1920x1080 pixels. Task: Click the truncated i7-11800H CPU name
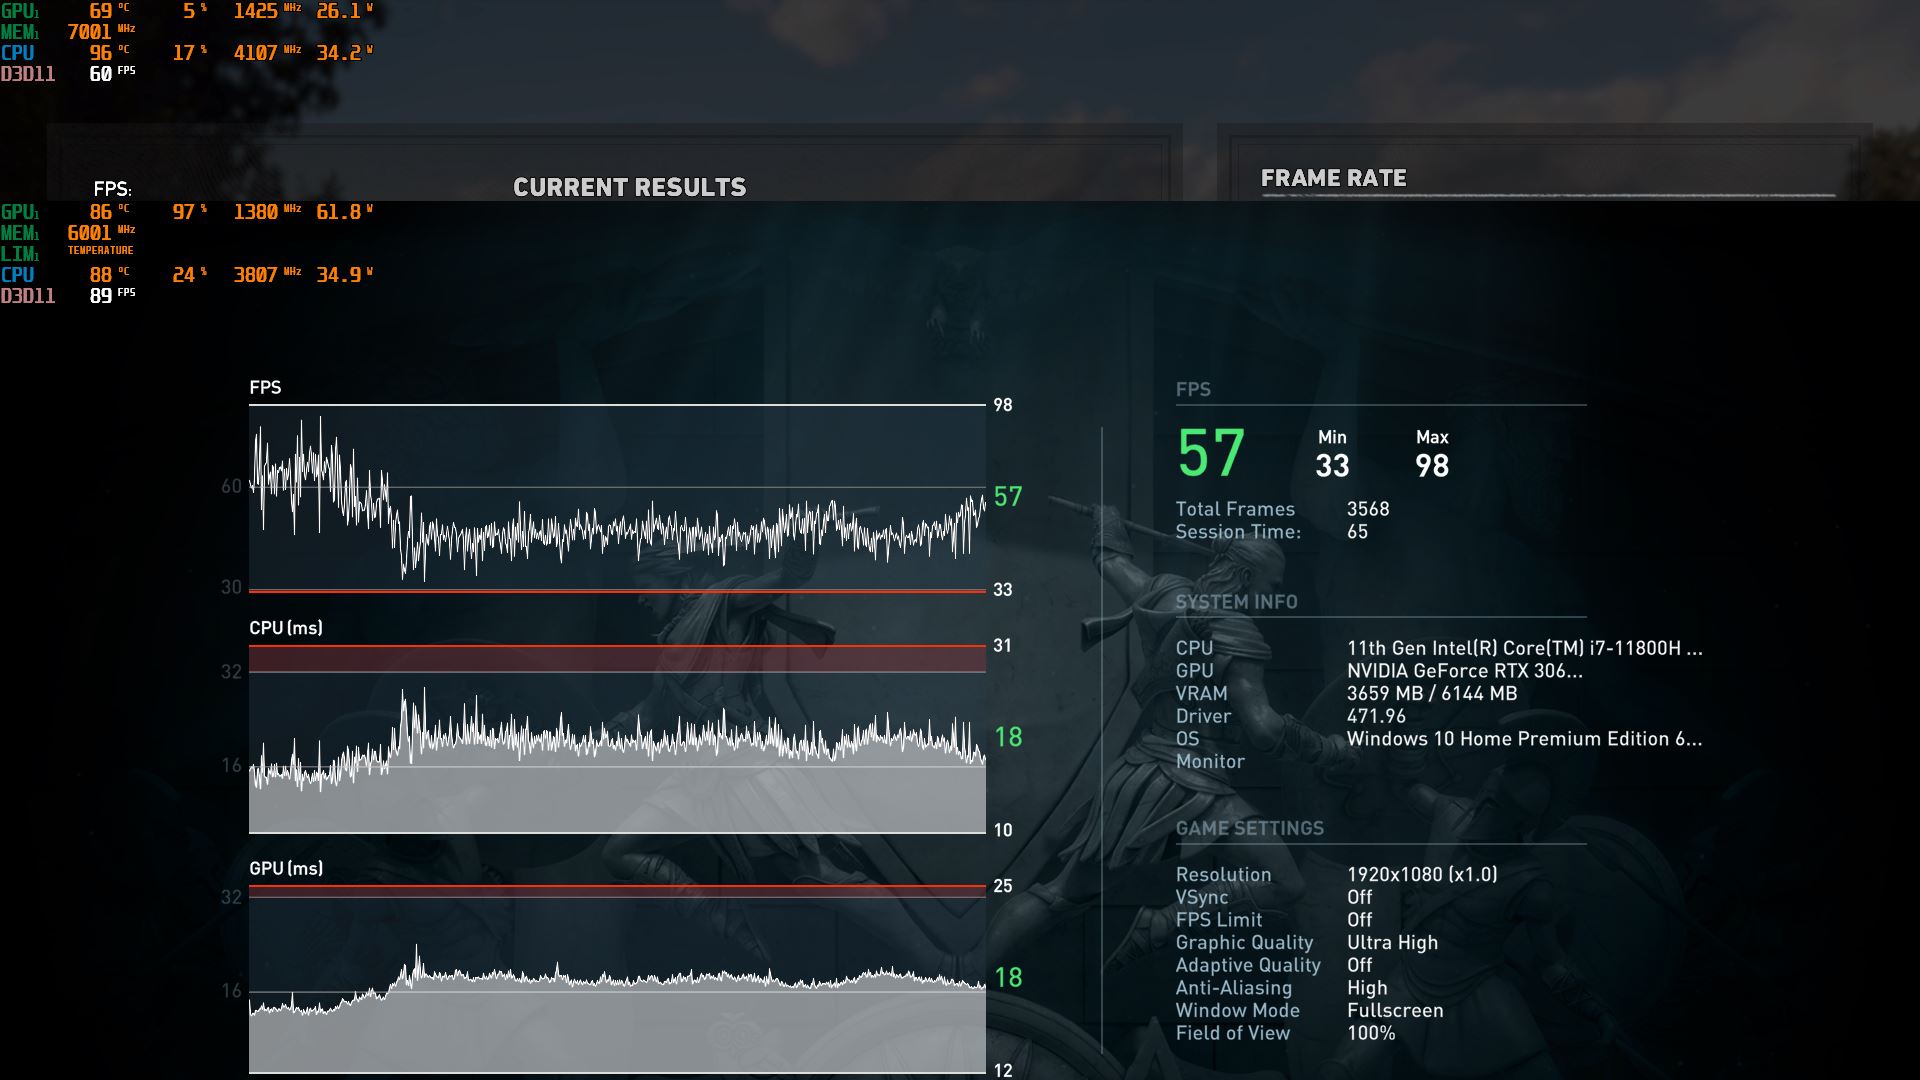(x=1523, y=648)
